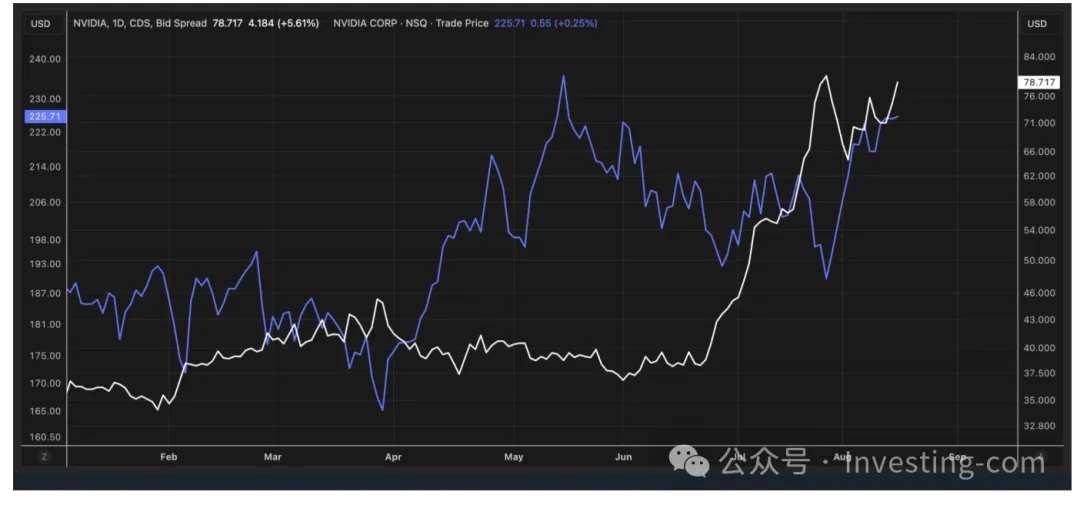Click the 71.000 right axis label
The height and width of the screenshot is (505, 1080).
(x=1040, y=123)
